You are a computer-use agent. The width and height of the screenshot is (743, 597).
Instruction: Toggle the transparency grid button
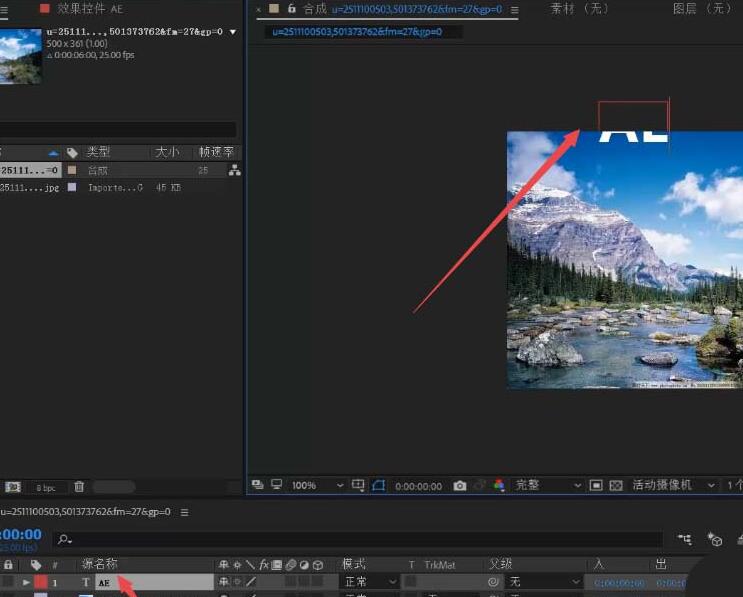(x=616, y=486)
